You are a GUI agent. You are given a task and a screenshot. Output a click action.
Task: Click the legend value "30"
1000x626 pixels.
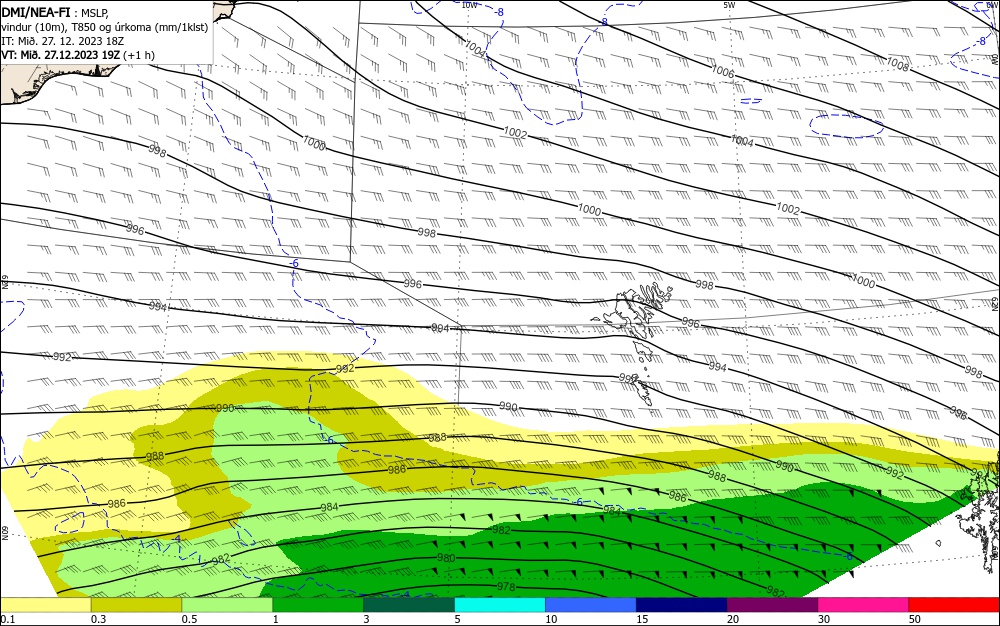[824, 619]
